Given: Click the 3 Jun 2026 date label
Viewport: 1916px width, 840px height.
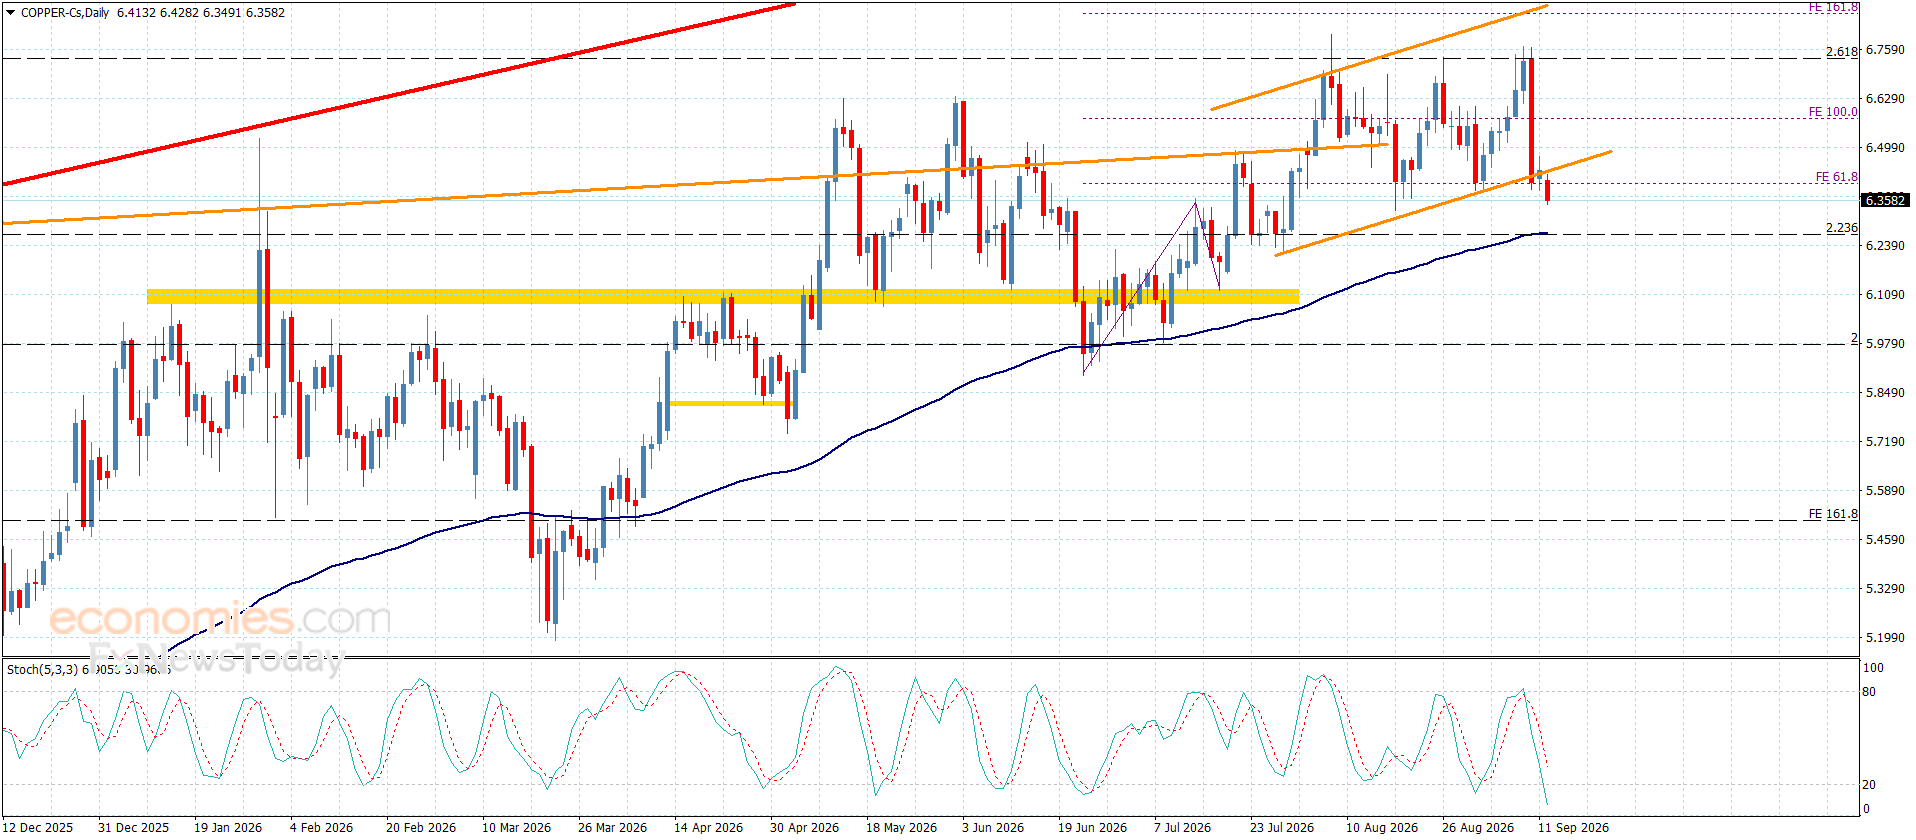Looking at the screenshot, I should point(993,828).
